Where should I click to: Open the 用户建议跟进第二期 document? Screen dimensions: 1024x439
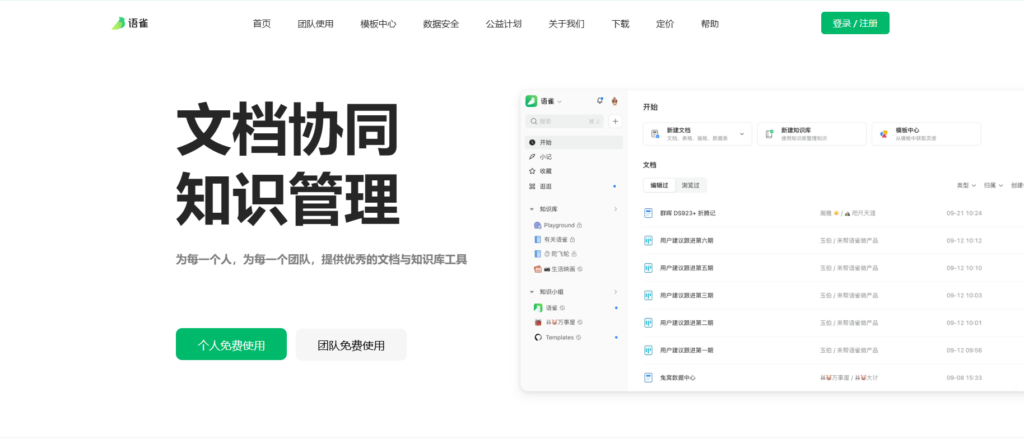pos(686,323)
